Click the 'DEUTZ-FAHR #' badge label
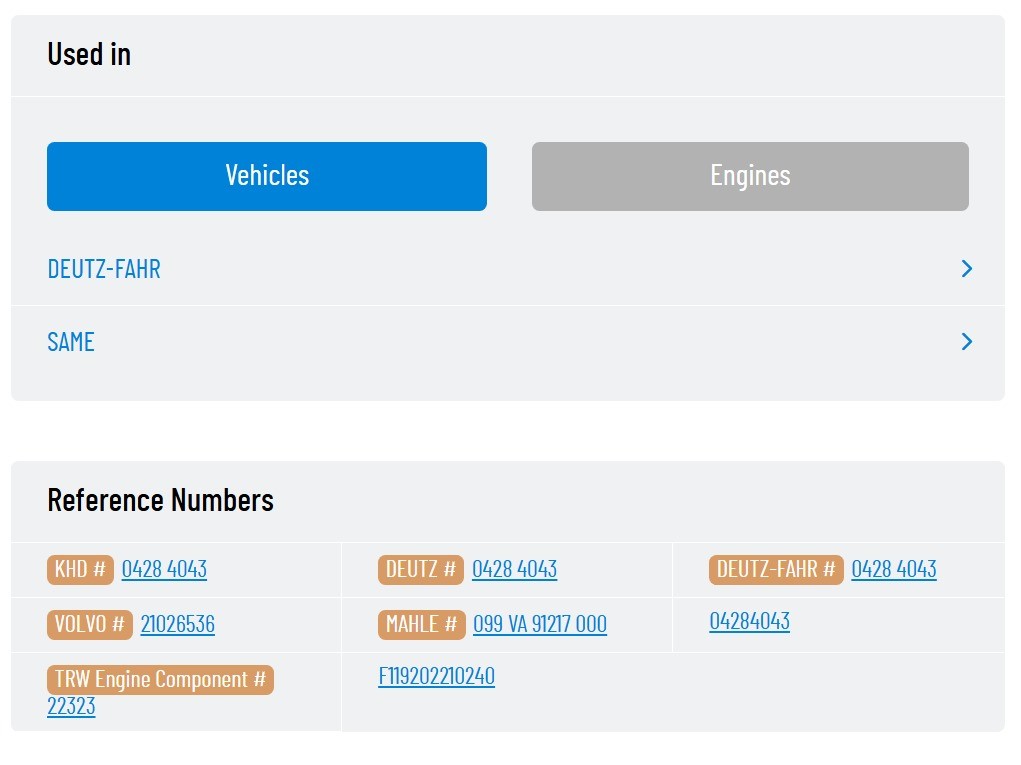The height and width of the screenshot is (765, 1021). pos(776,570)
